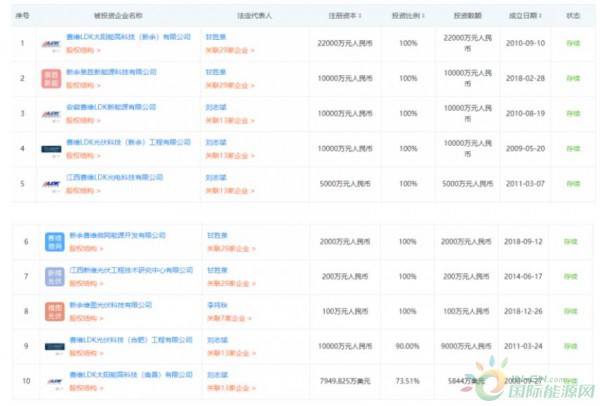600x406 pixels.
Task: Expand 股权结构 for row 10
Action: click(86, 388)
